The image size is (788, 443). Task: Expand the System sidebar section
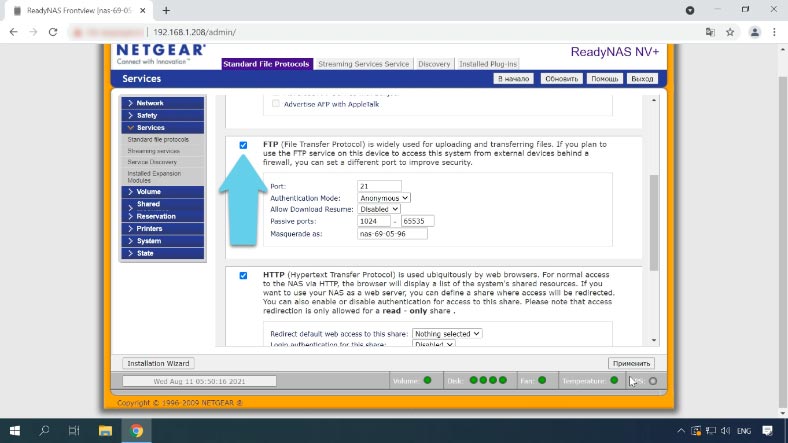coord(163,241)
